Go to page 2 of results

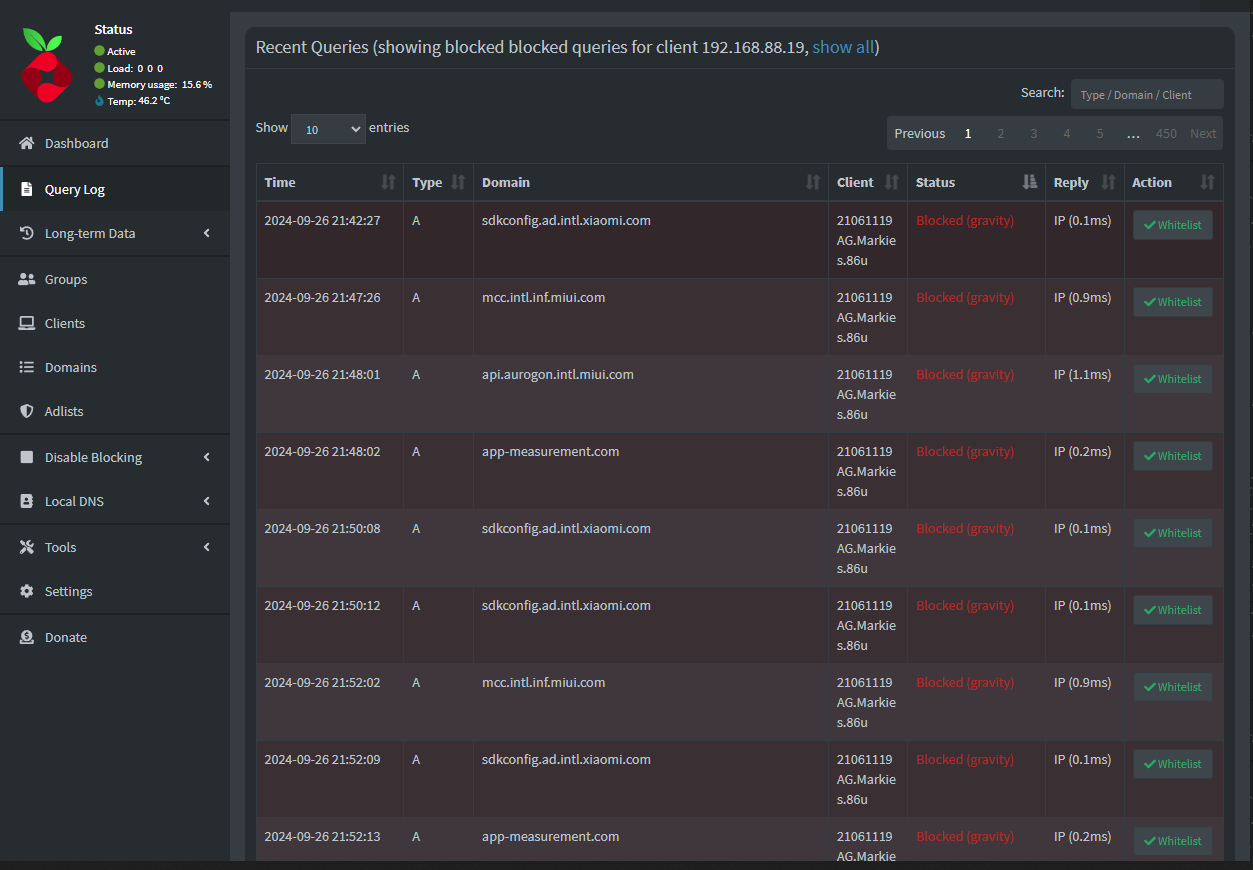coord(1000,133)
